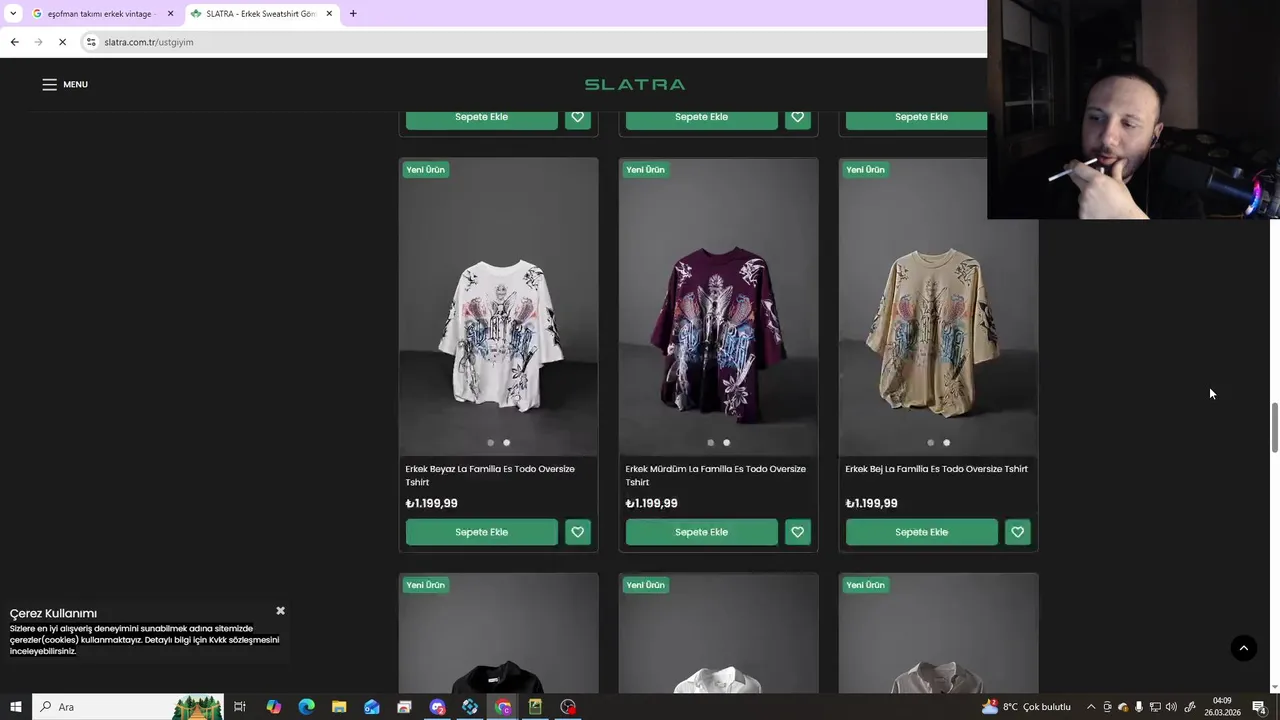The height and width of the screenshot is (720, 1280).
Task: Open the maroon La Familia tshirt image
Action: click(x=718, y=306)
